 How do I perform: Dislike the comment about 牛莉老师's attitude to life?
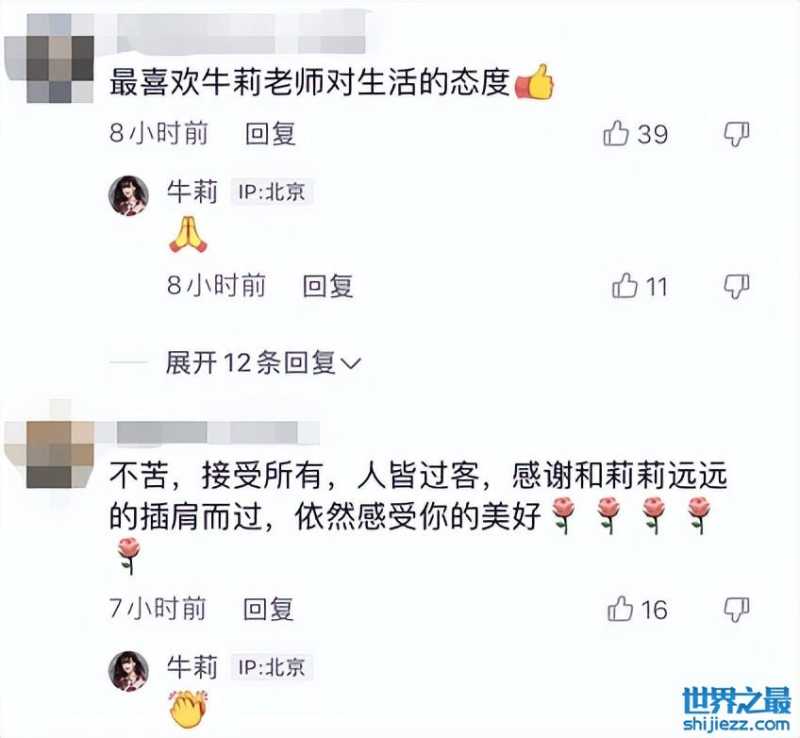(737, 134)
